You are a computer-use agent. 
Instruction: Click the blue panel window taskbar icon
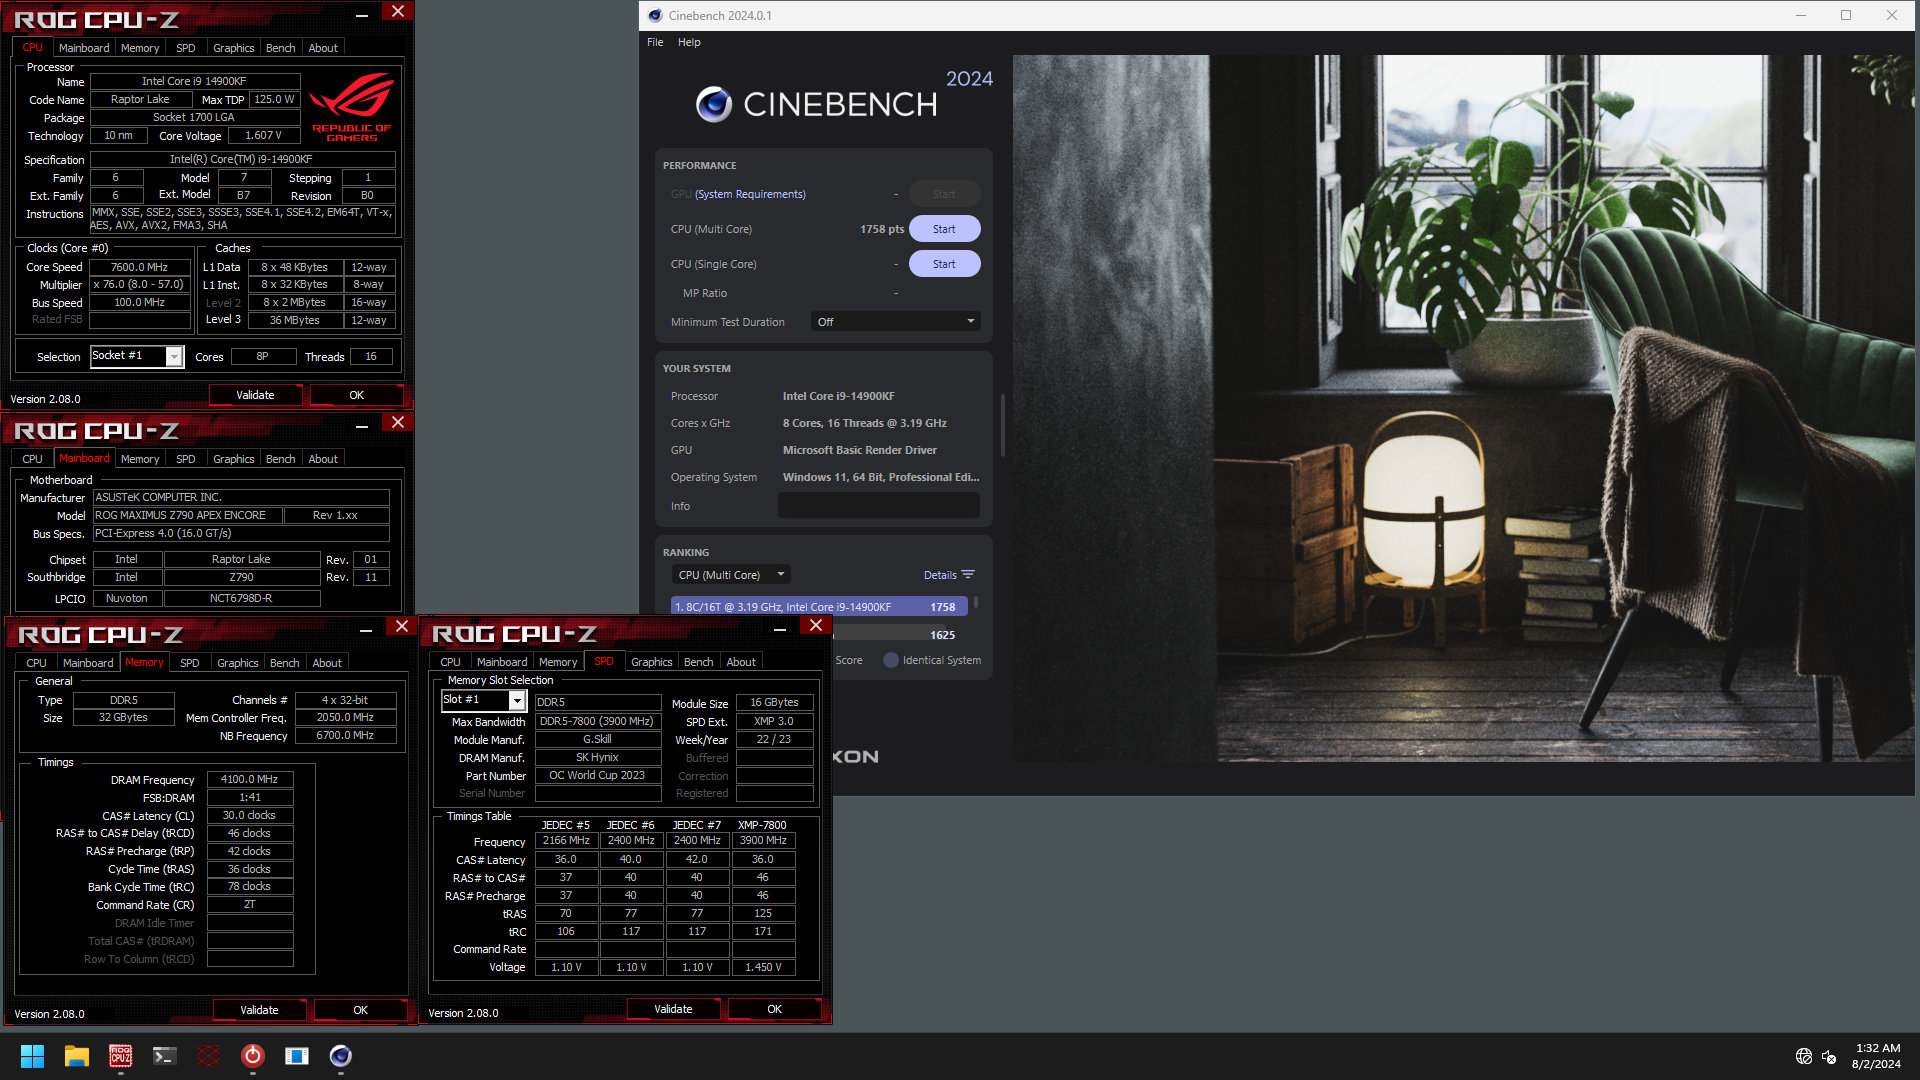click(297, 1056)
